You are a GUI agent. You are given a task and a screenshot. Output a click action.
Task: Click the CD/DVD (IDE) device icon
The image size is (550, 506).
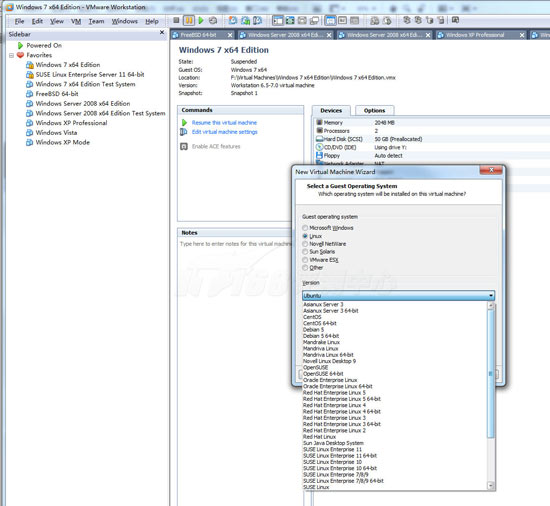pos(319,147)
